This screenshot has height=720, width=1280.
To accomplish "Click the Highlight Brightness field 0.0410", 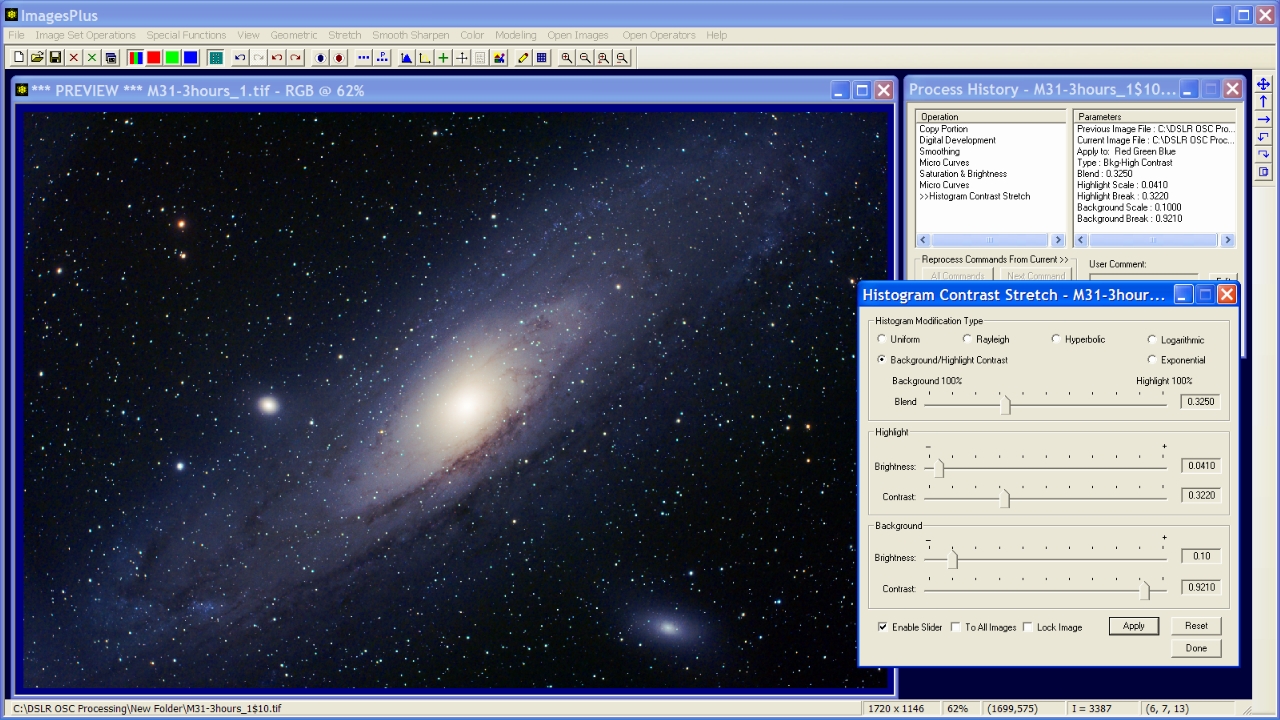I will tap(1200, 466).
